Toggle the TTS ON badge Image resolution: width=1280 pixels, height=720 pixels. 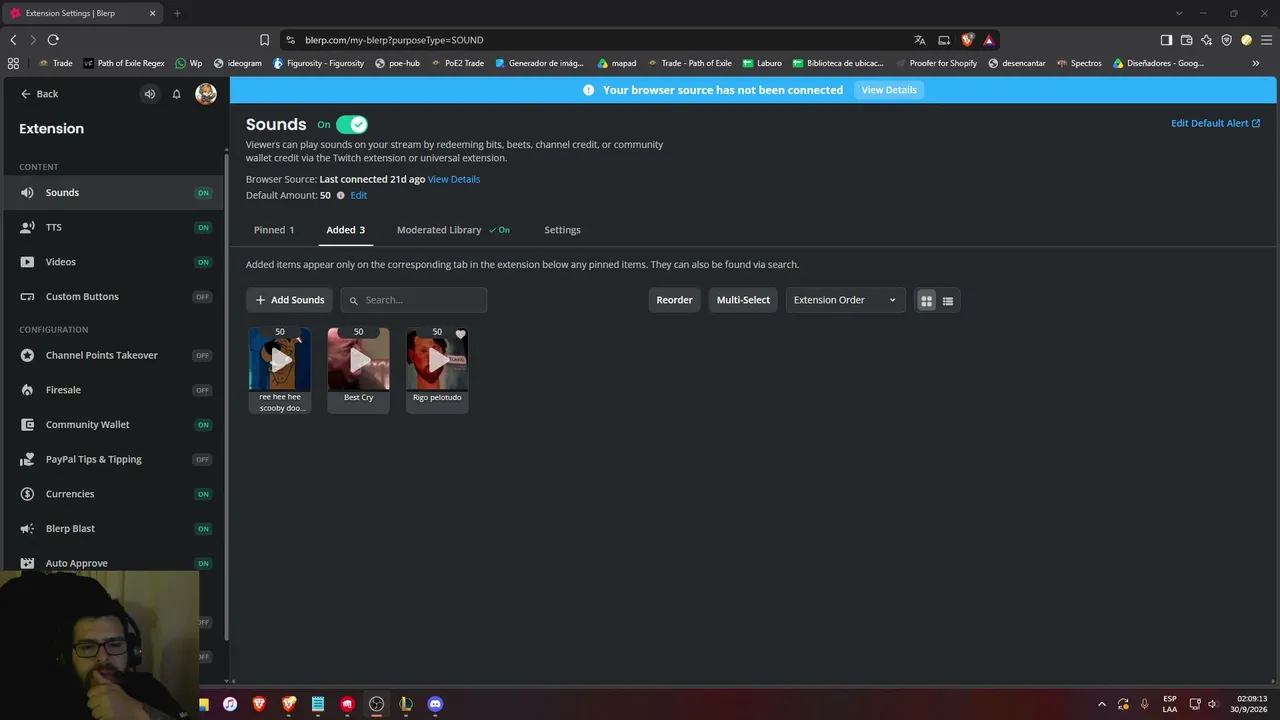pos(203,228)
